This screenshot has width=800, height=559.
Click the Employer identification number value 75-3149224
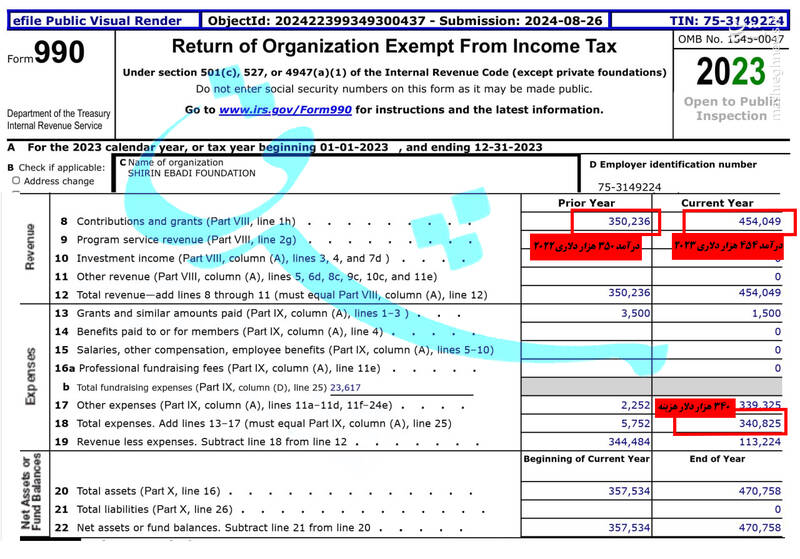[629, 187]
